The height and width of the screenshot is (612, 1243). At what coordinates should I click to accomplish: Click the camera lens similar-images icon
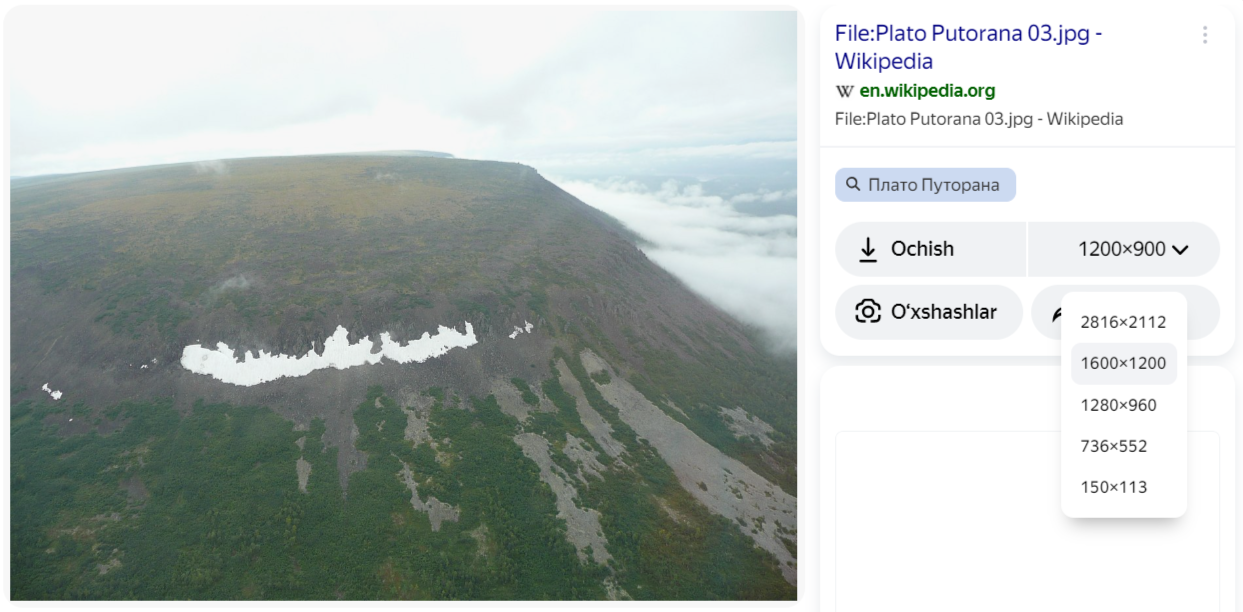pyautogui.click(x=868, y=312)
